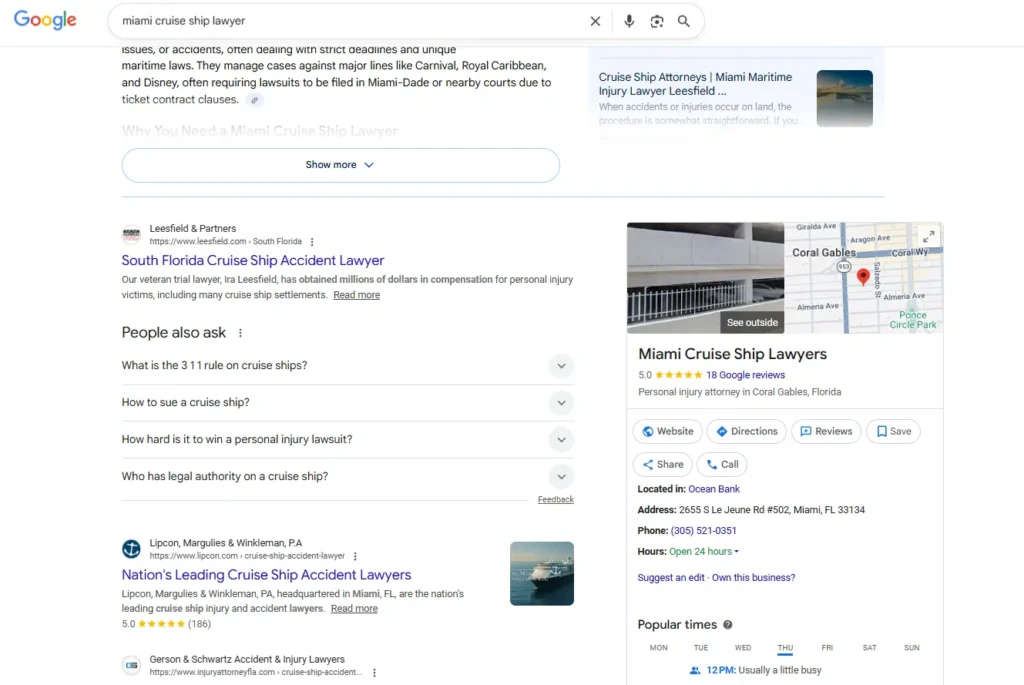Image resolution: width=1024 pixels, height=685 pixels.
Task: Select the THU popular times tab
Action: point(785,648)
